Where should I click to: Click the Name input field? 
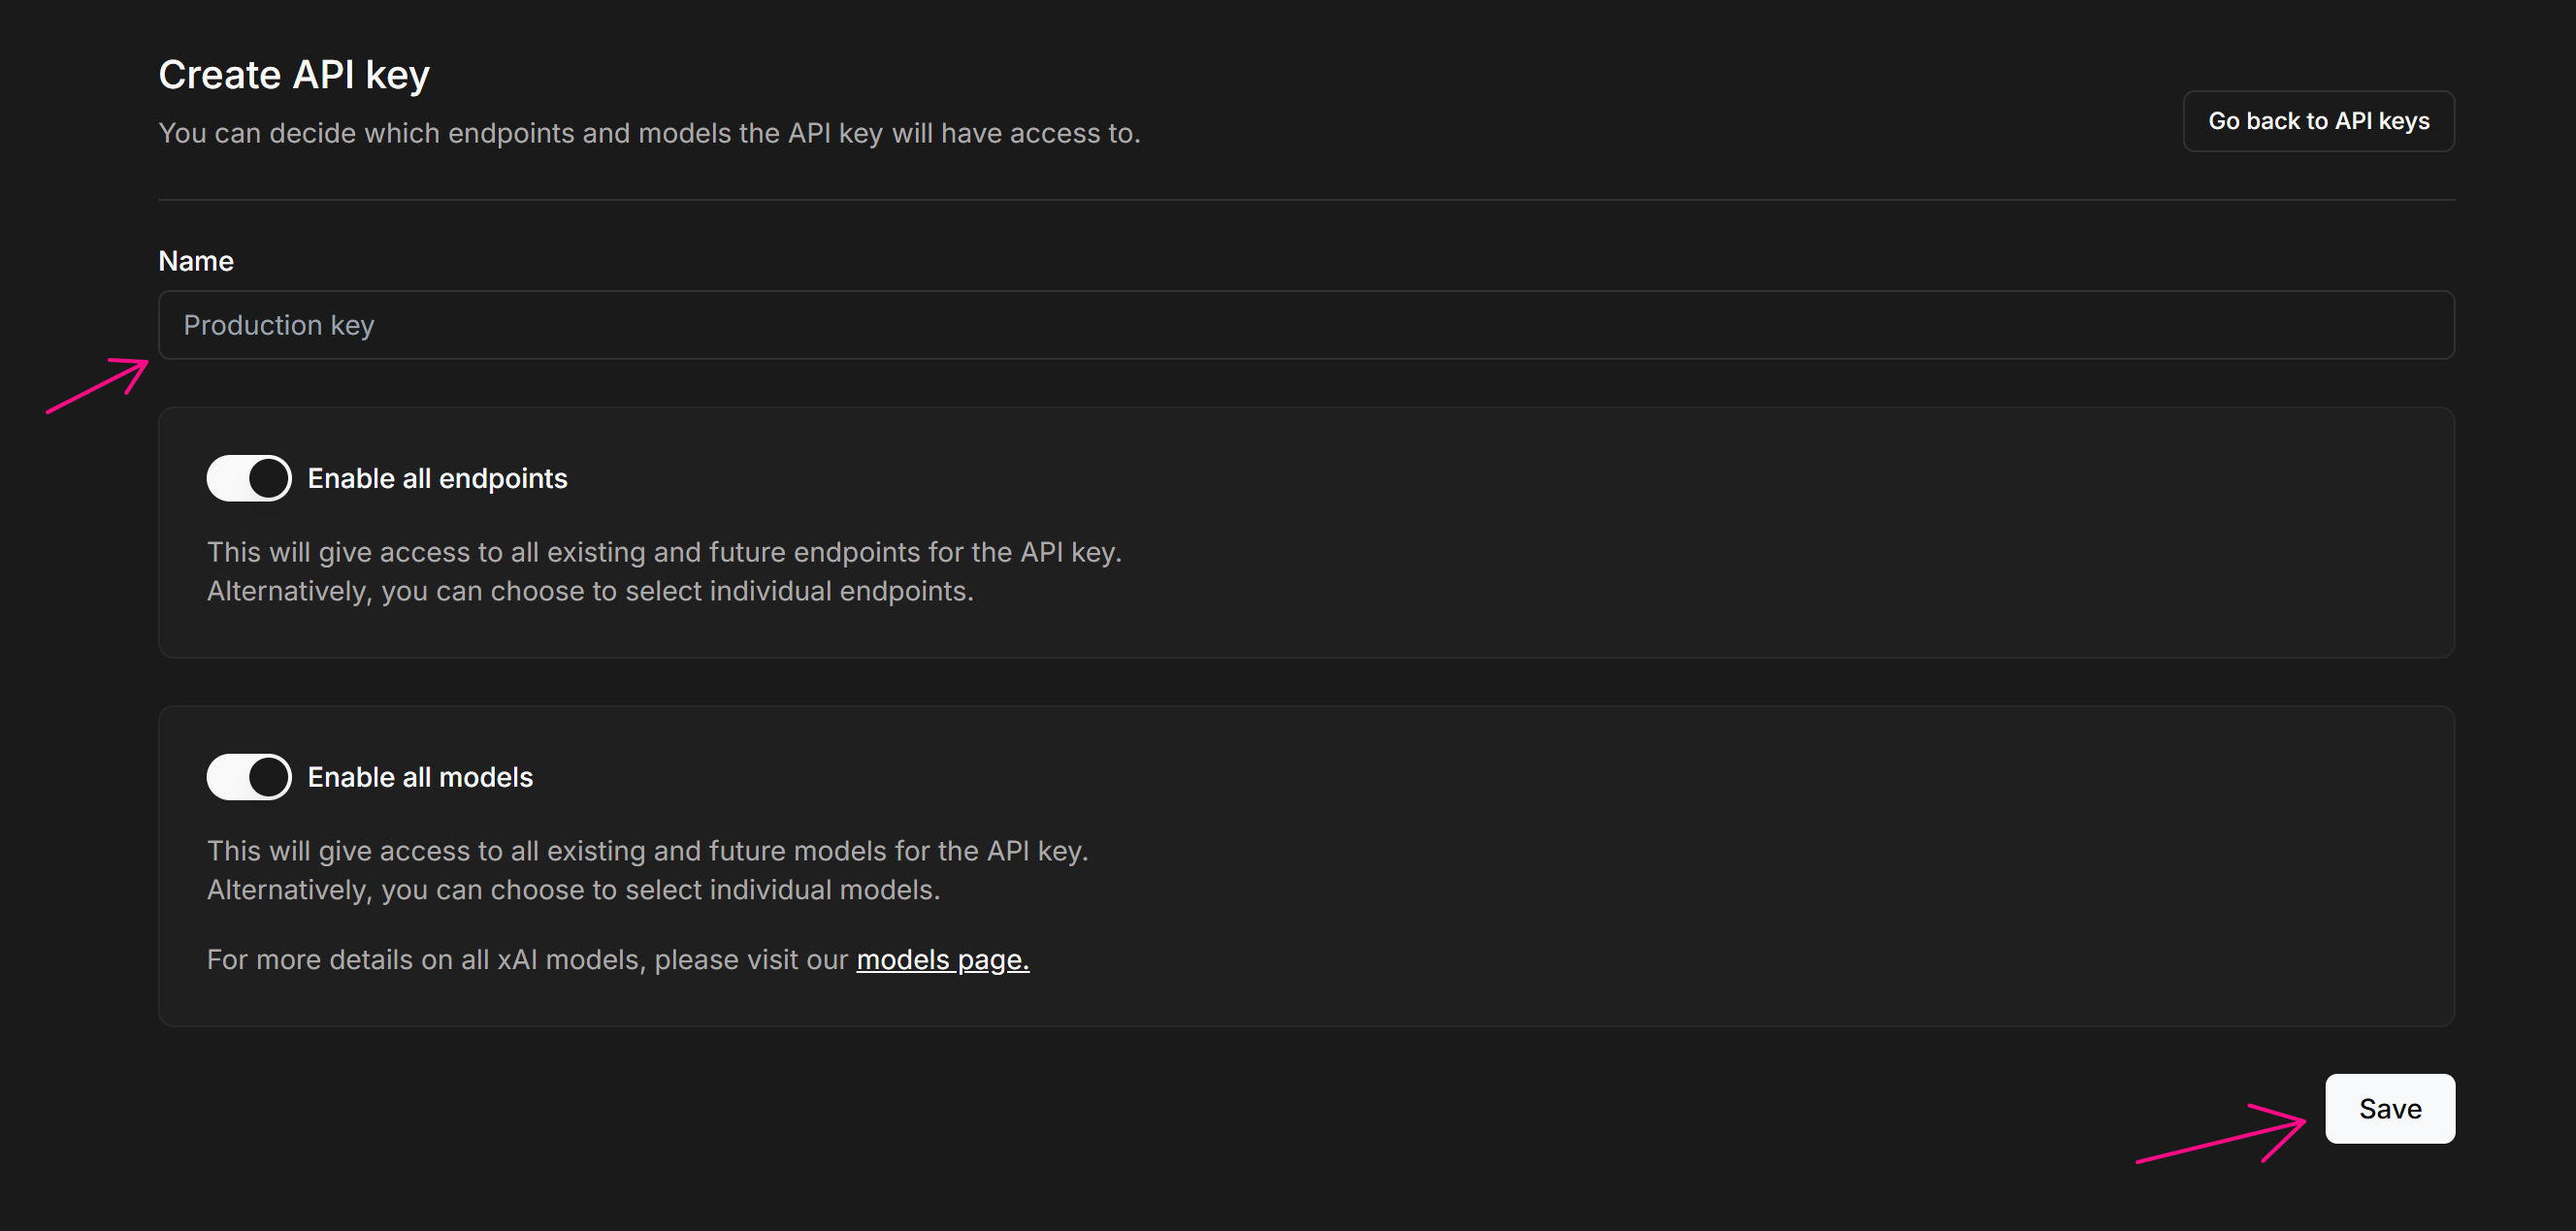pos(1305,325)
